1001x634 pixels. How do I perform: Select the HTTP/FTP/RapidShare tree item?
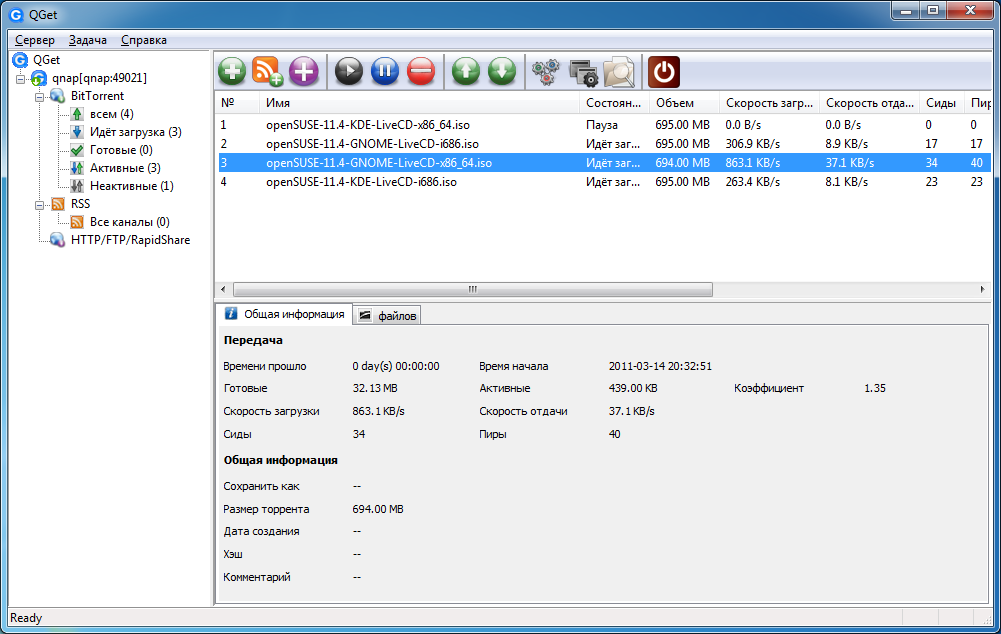point(130,240)
